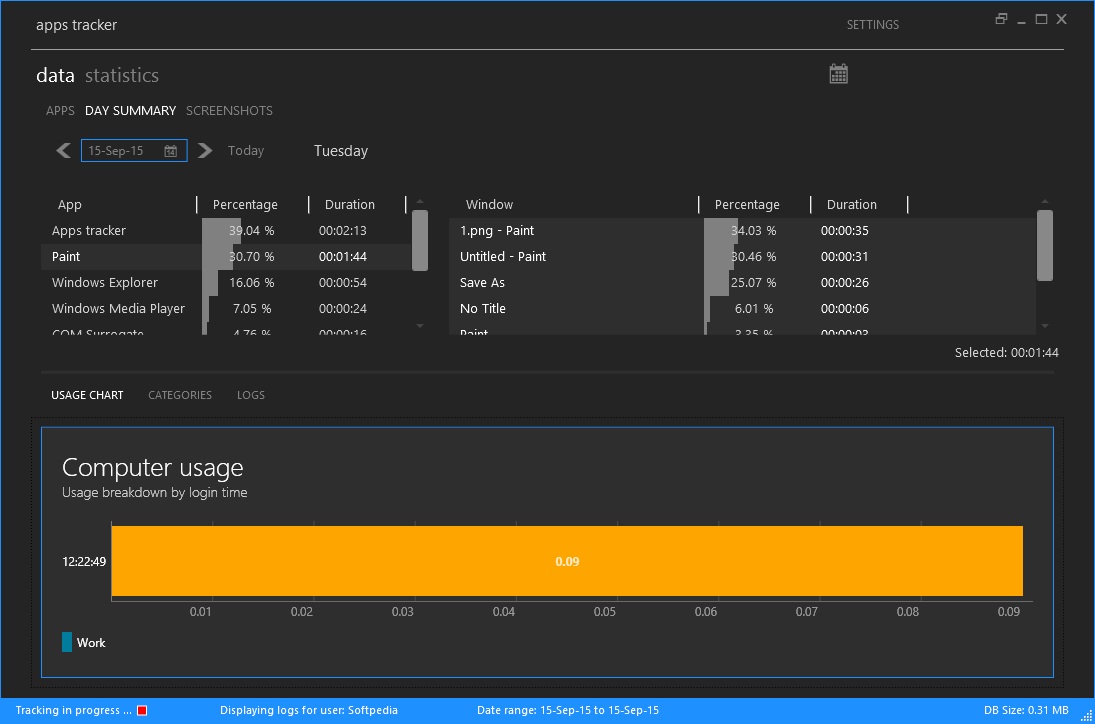Switch to the statistics view
Image resolution: width=1095 pixels, height=724 pixels.
[x=122, y=75]
